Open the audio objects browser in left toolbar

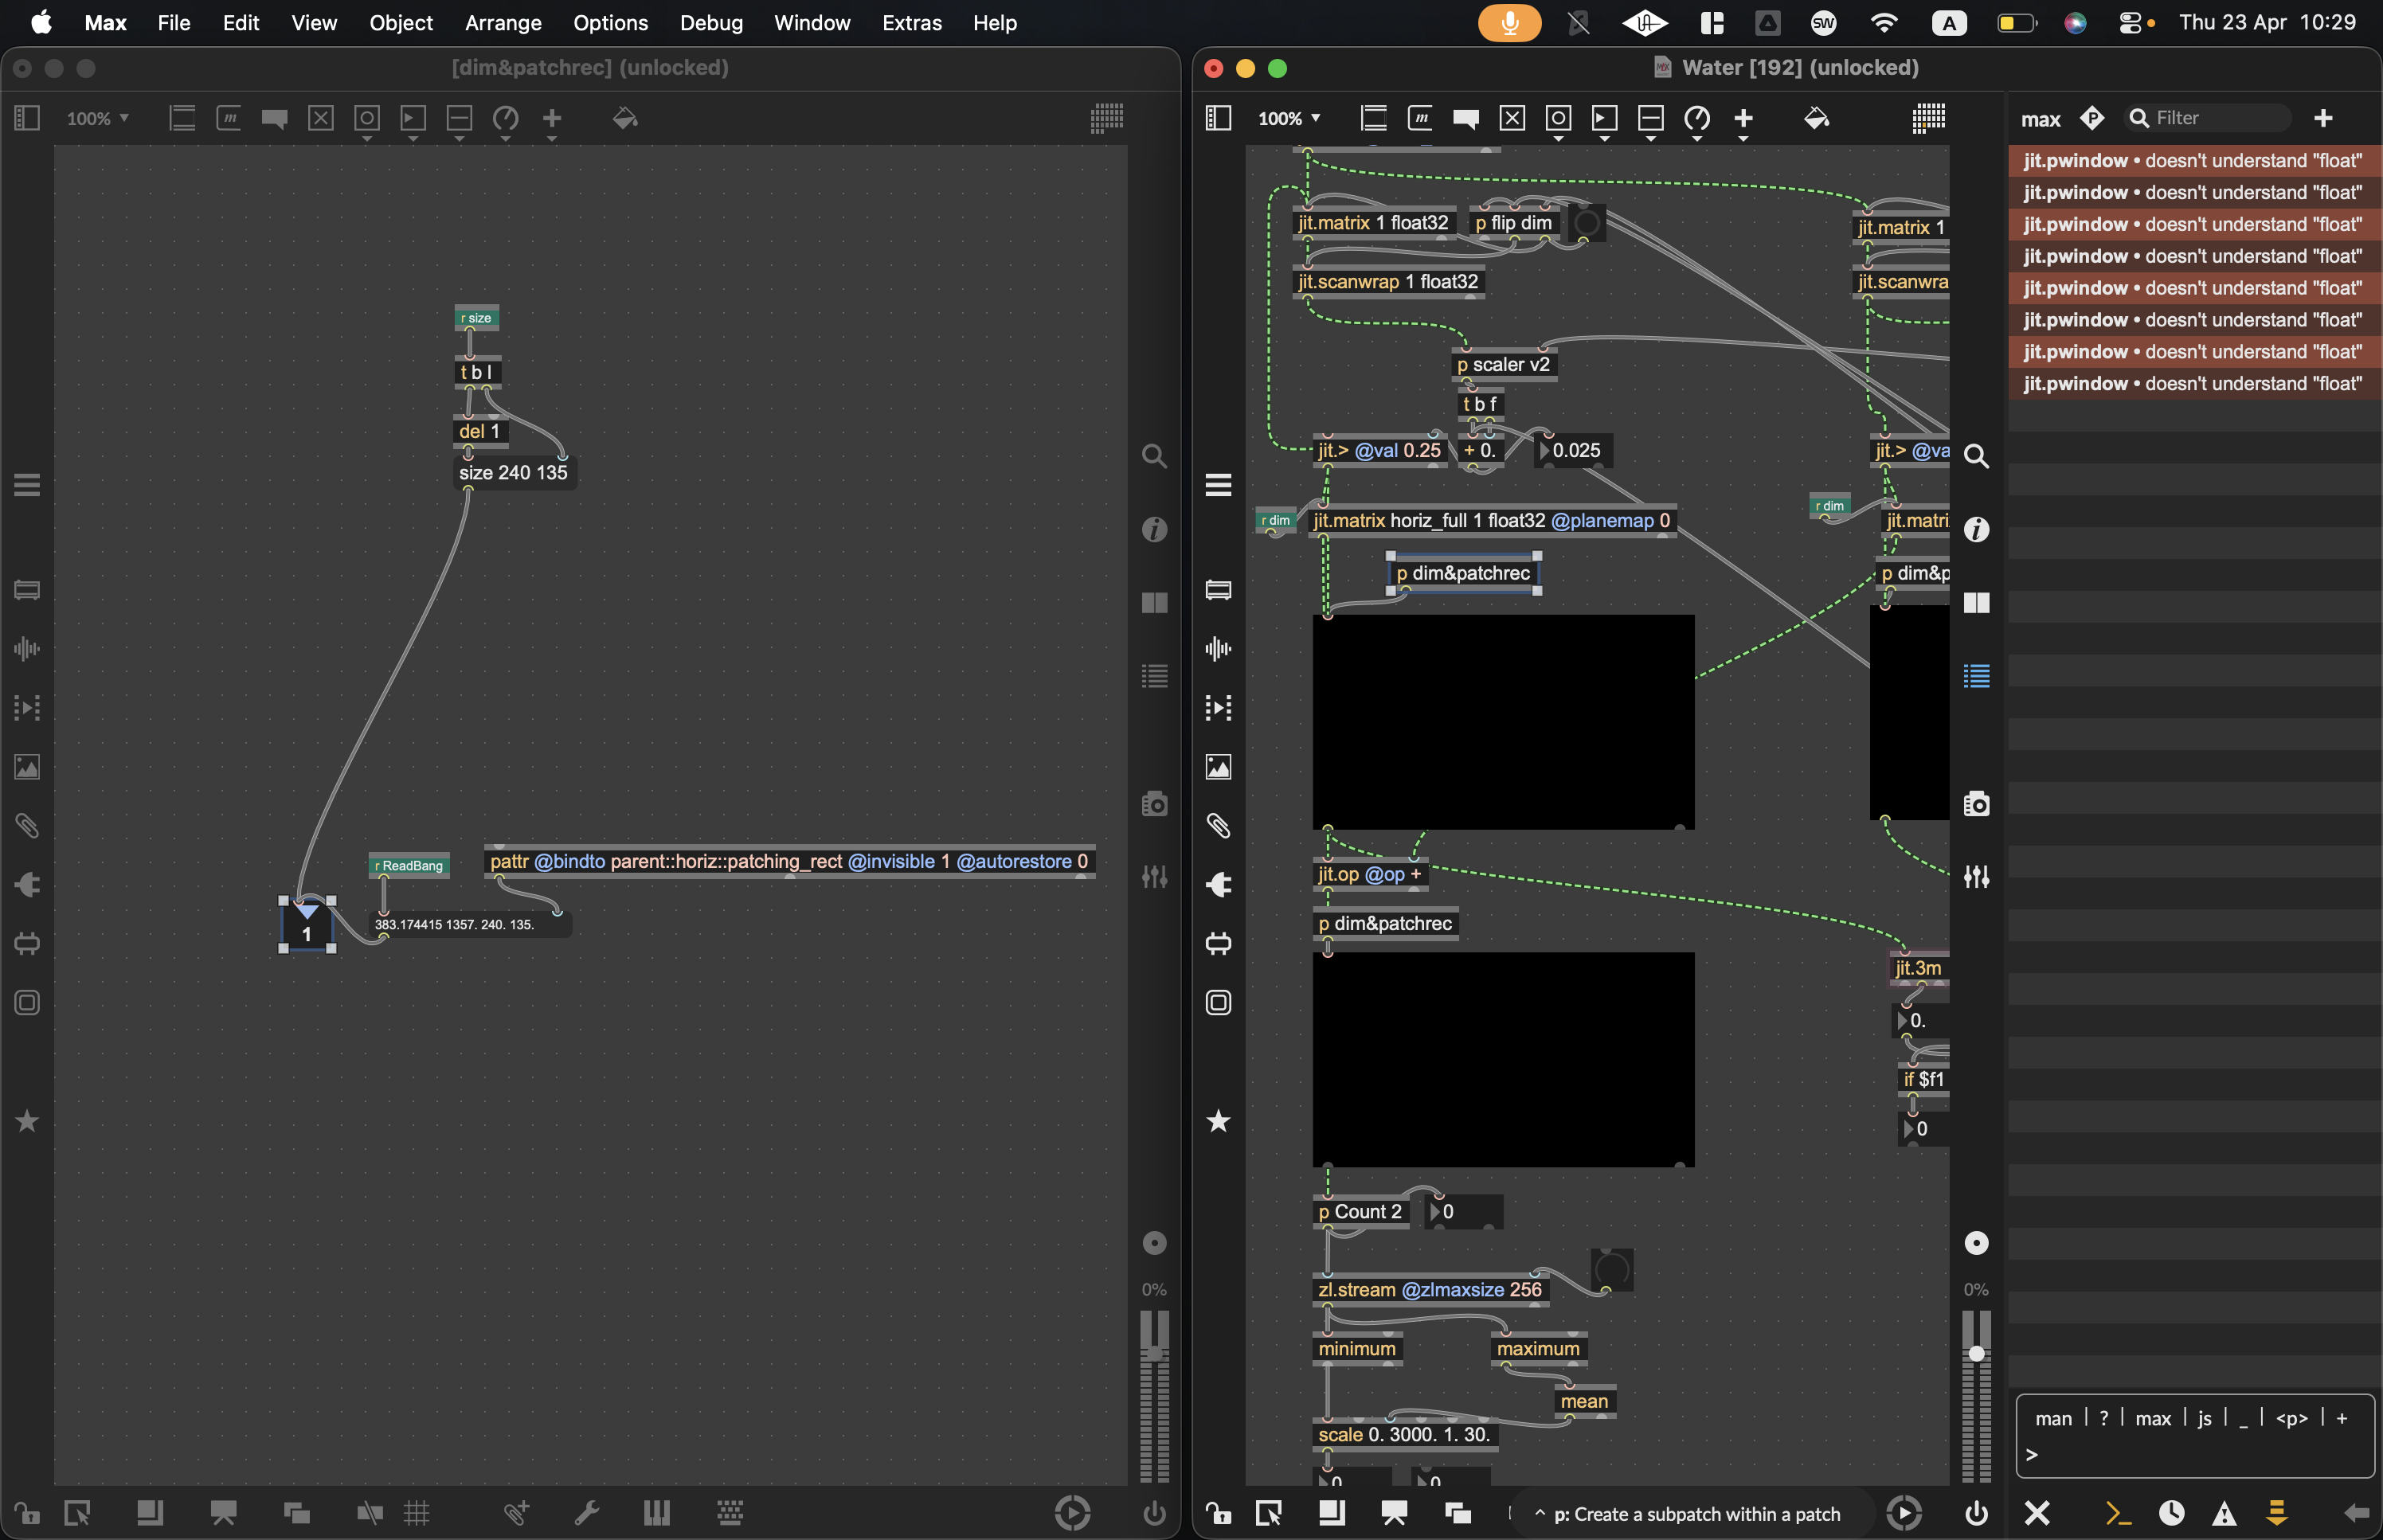point(1218,649)
